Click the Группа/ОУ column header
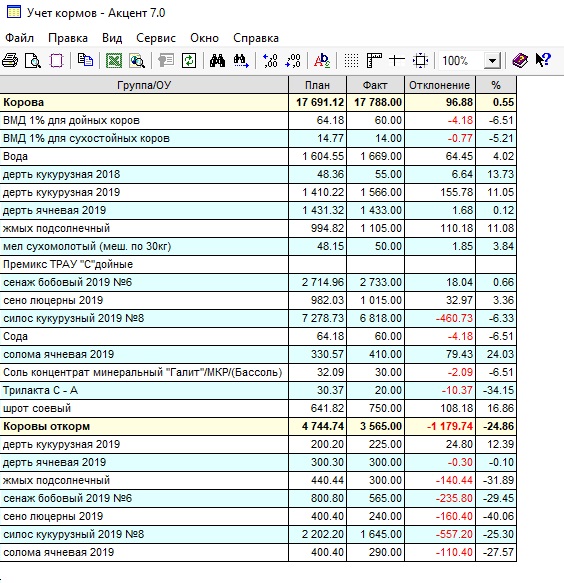Screen dimensions: 564x583 pos(144,85)
